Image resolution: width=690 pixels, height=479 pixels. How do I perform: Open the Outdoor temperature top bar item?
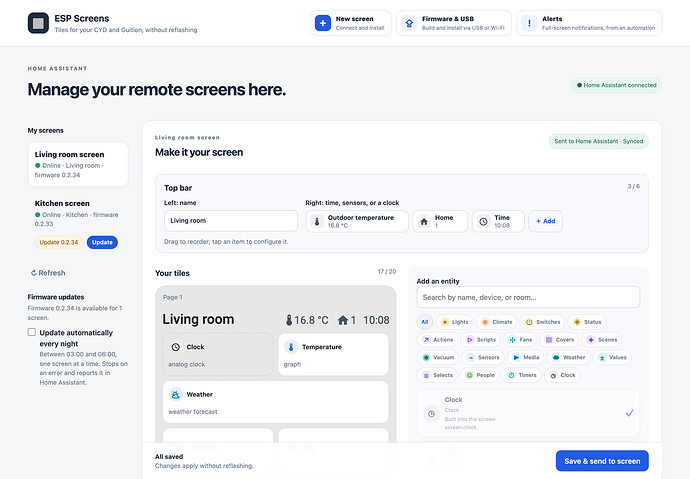point(357,221)
